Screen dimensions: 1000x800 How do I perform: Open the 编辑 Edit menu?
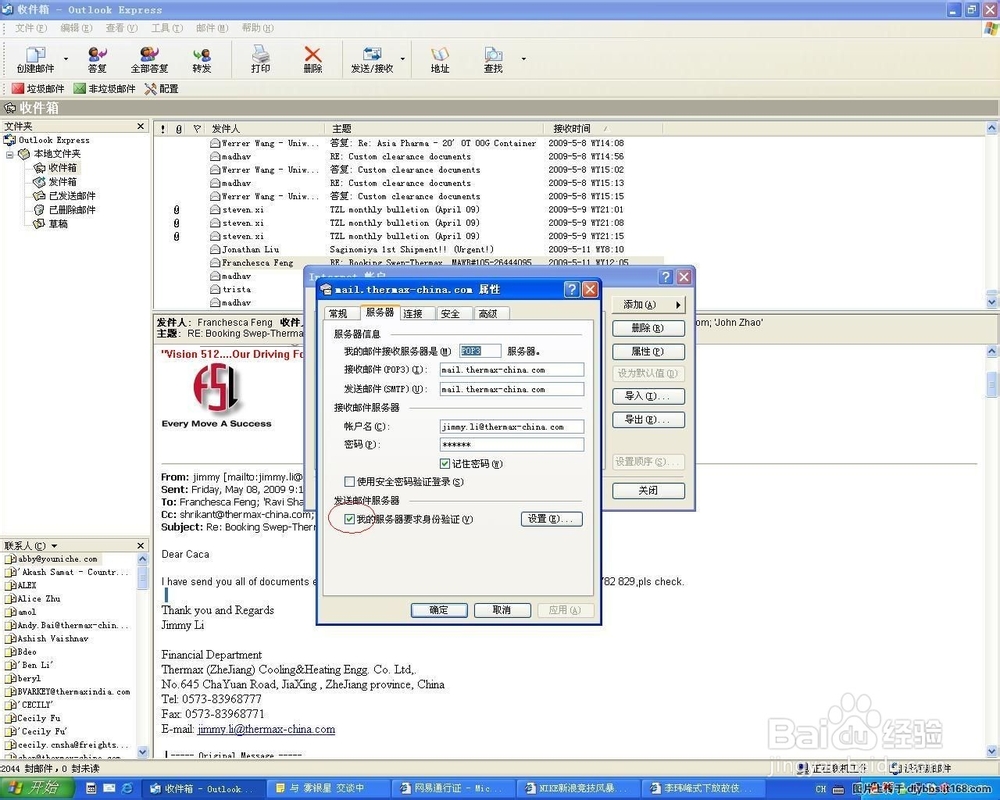[x=76, y=28]
